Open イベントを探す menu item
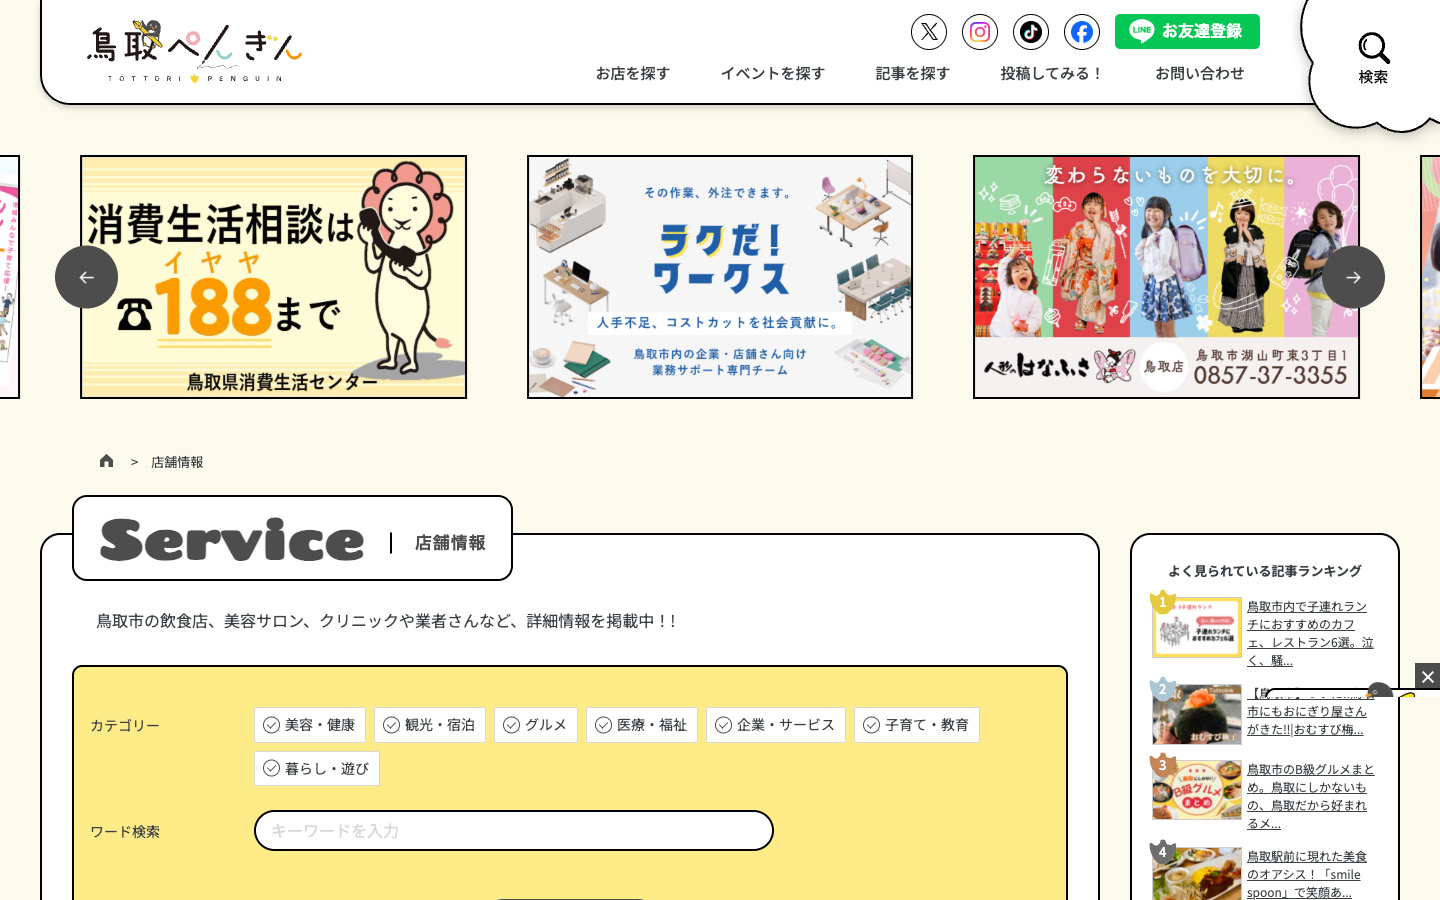Image resolution: width=1440 pixels, height=900 pixels. [773, 73]
